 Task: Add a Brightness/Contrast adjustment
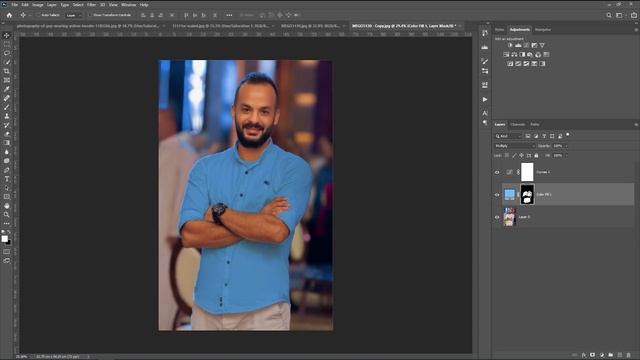(510, 45)
